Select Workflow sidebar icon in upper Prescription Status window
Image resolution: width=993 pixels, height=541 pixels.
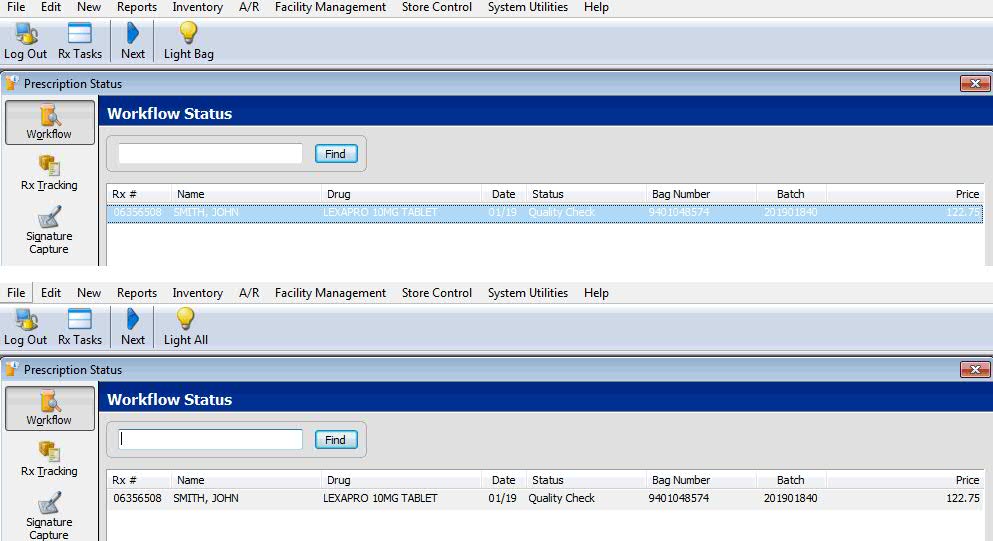click(x=50, y=122)
